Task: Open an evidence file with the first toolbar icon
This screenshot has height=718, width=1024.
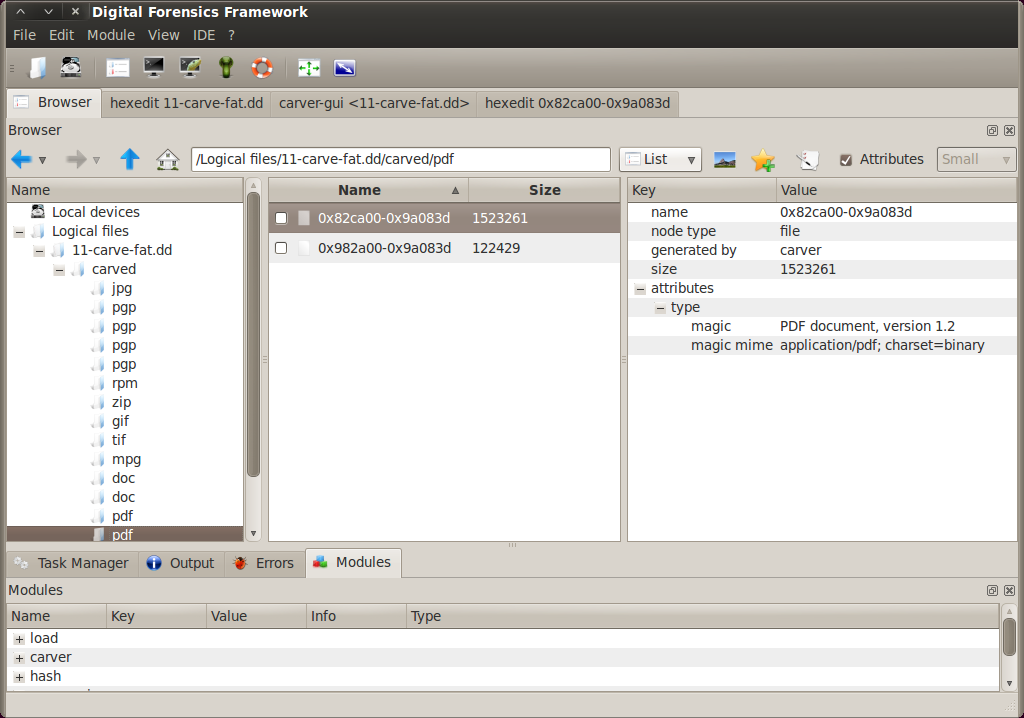Action: [x=39, y=67]
